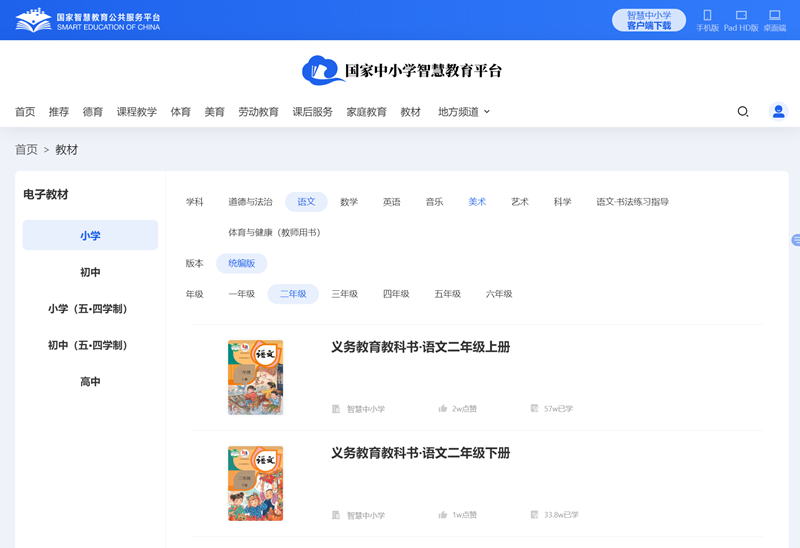Expand the 地方频道 dropdown arrow
Image resolution: width=800 pixels, height=548 pixels.
(x=487, y=112)
